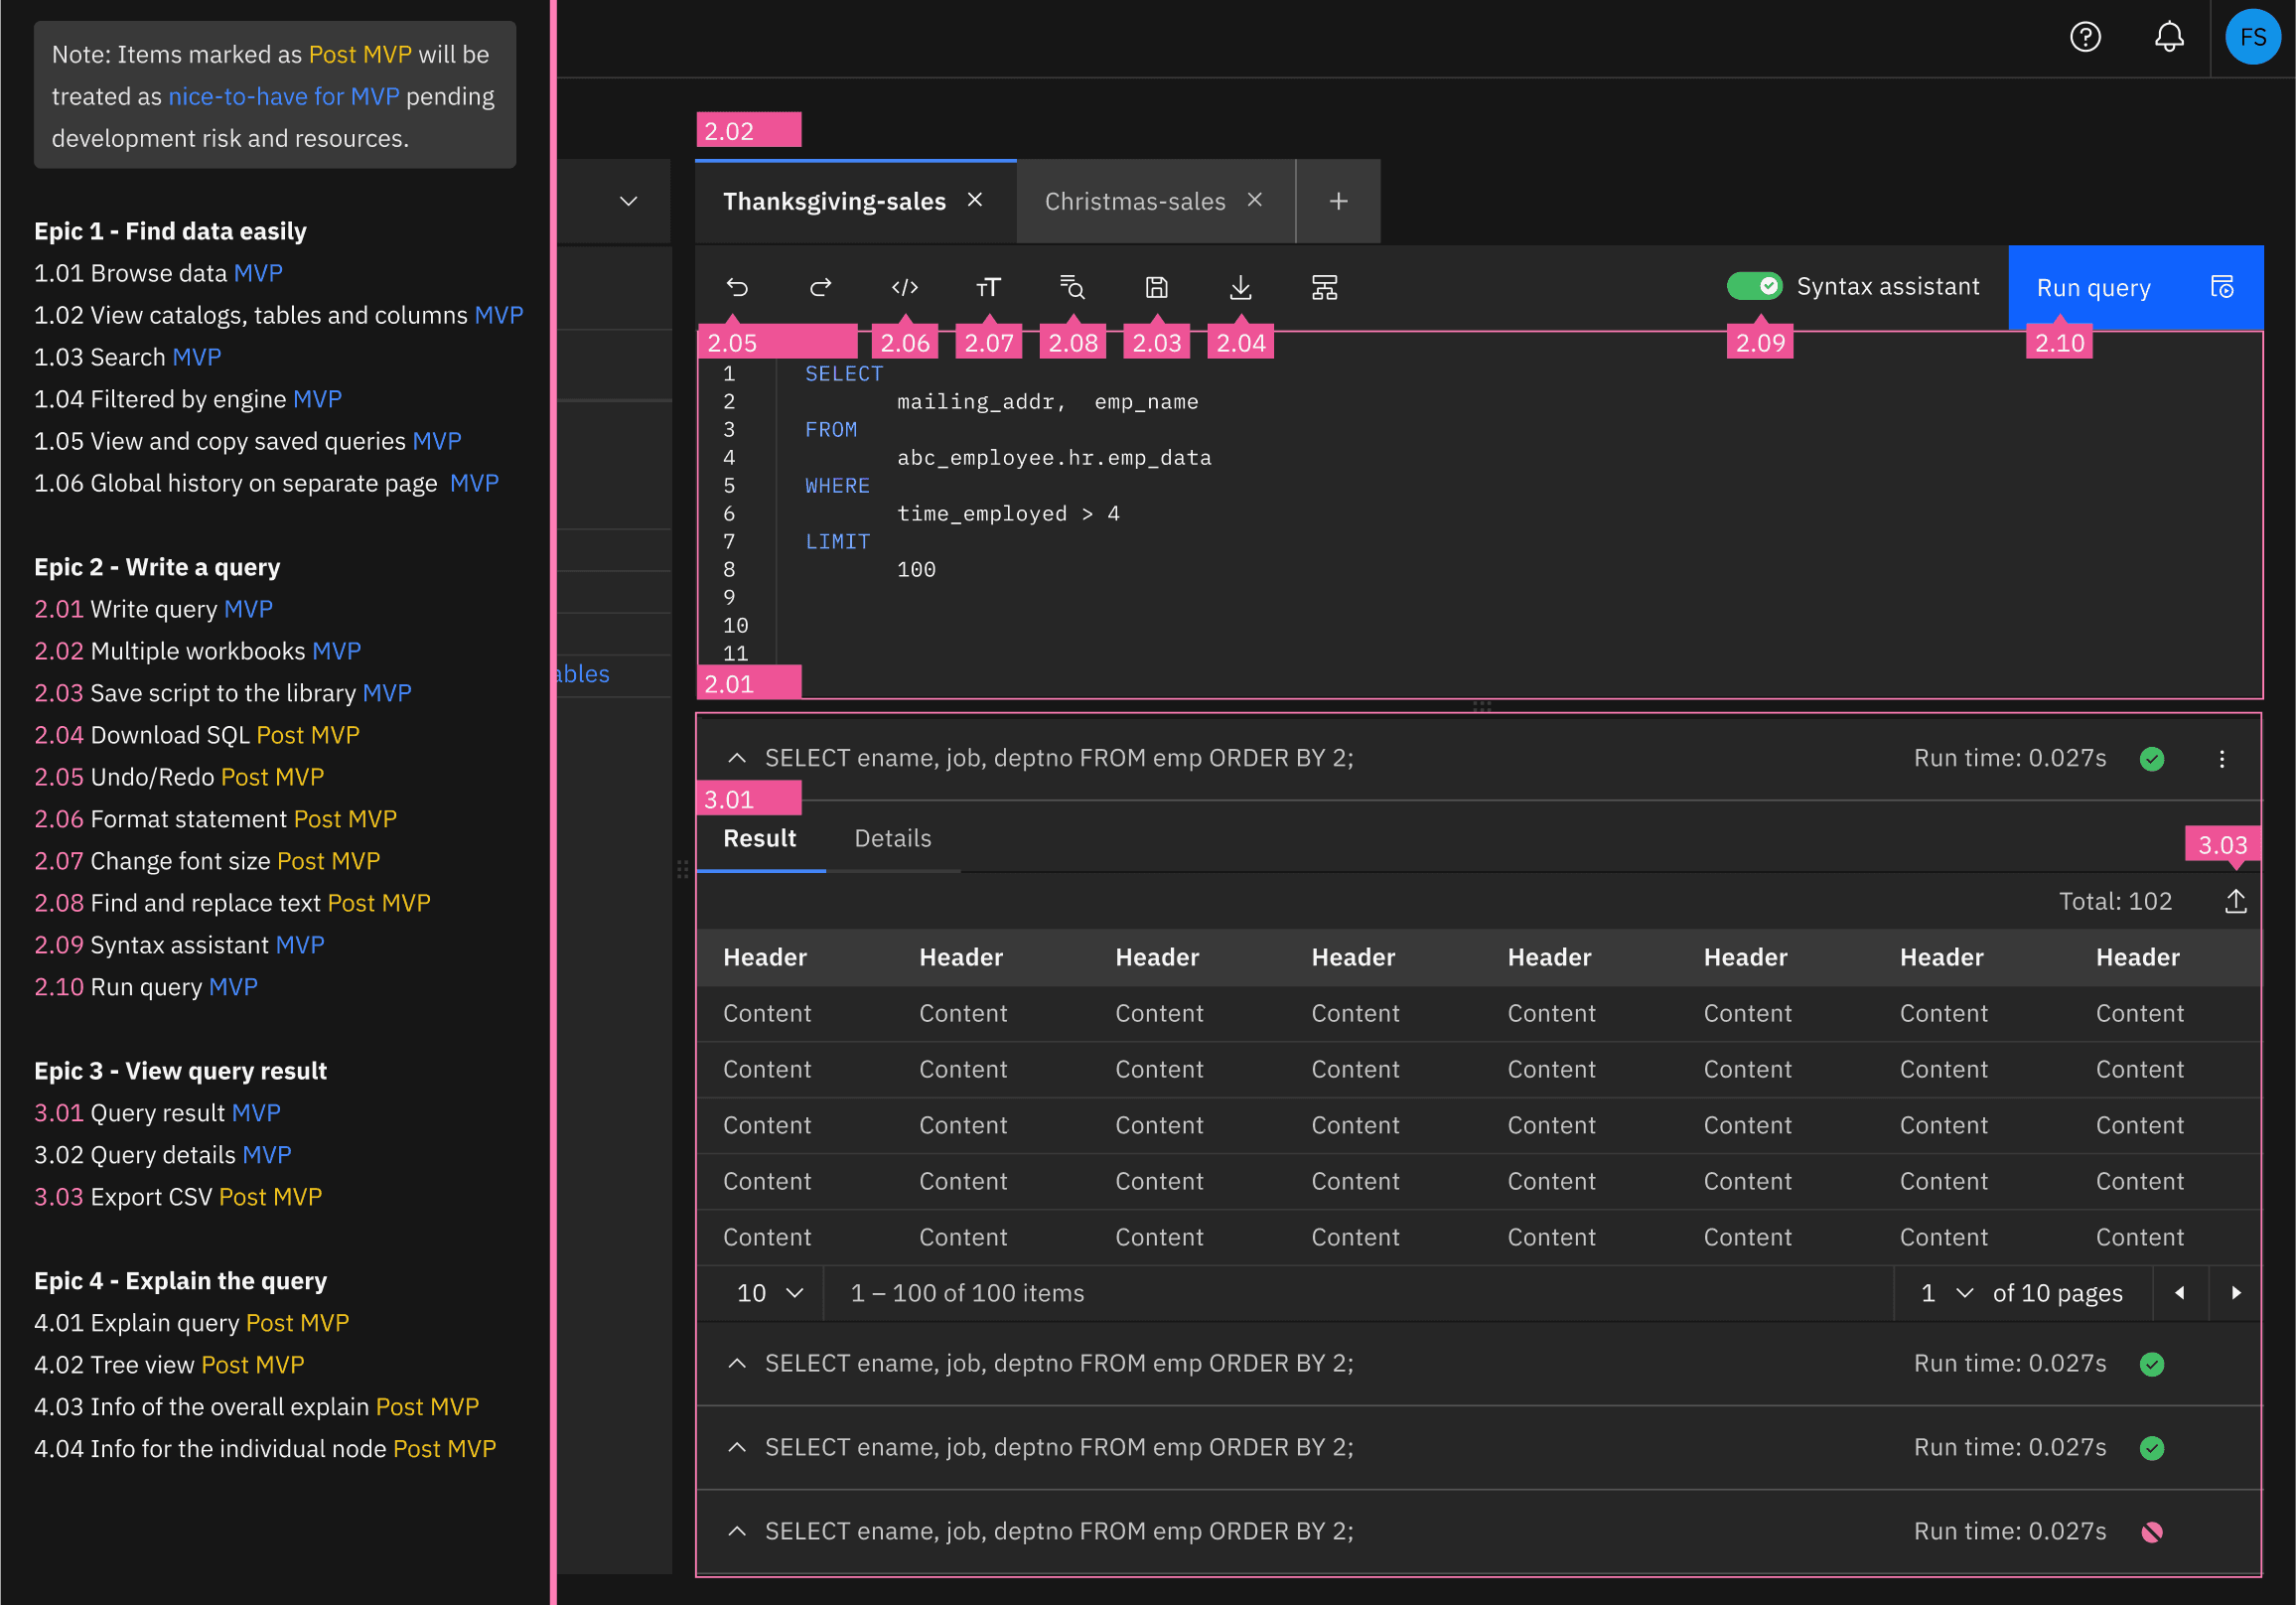Screen dimensions: 2296x1605
Task: Select the Details tab
Action: click(x=893, y=839)
